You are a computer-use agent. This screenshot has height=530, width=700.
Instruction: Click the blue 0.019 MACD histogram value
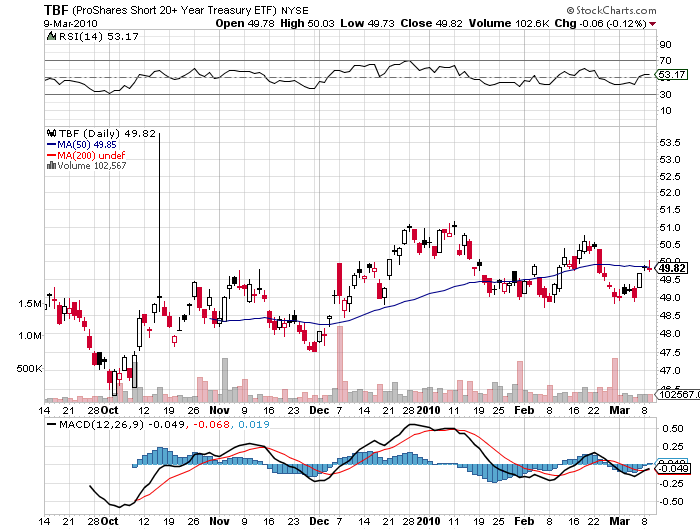coord(254,424)
